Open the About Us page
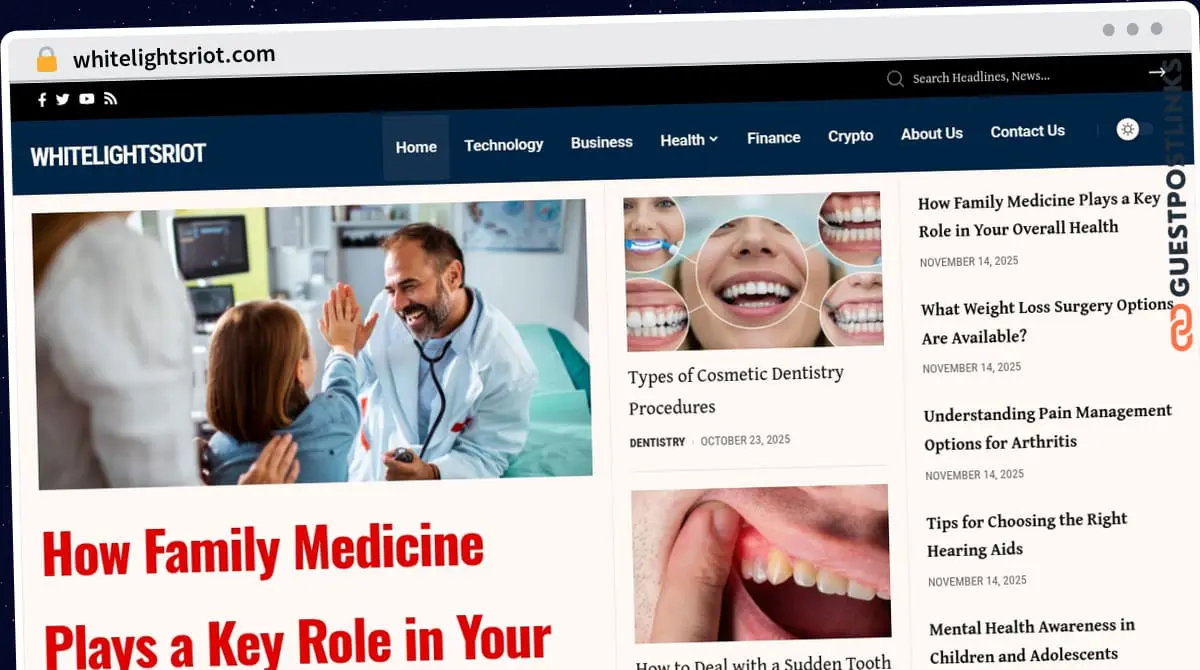The height and width of the screenshot is (670, 1200). tap(932, 133)
